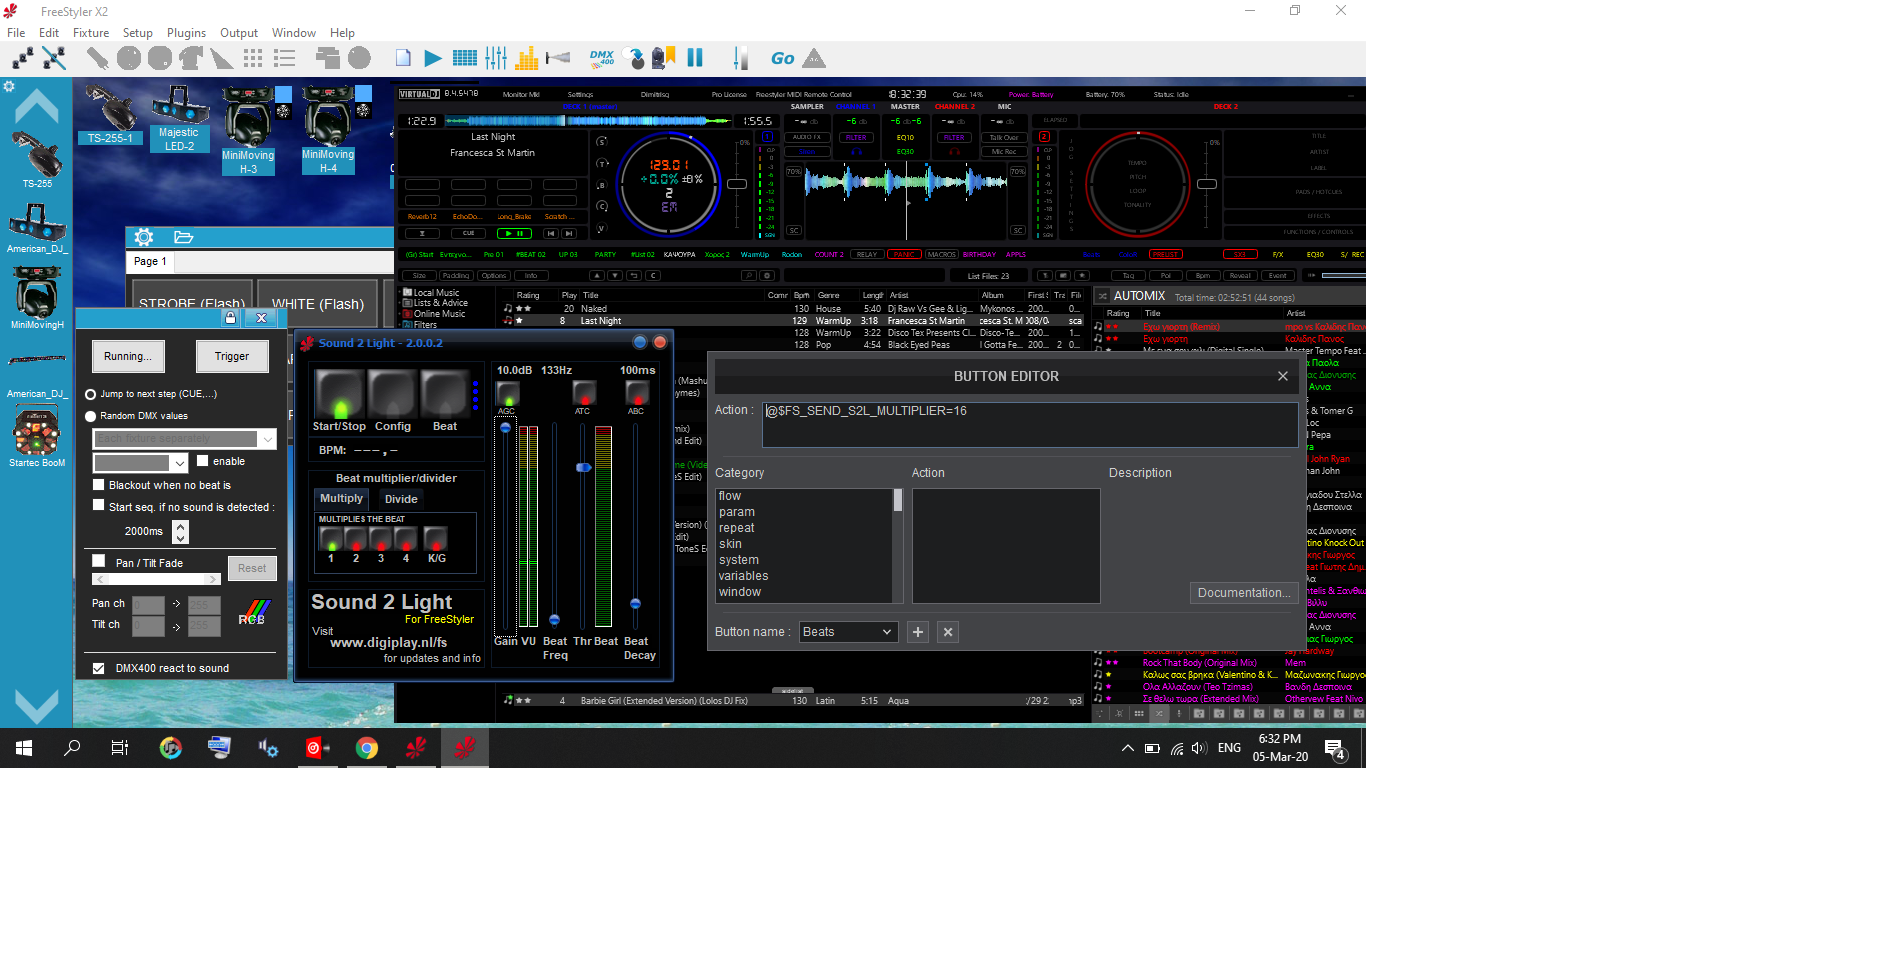Viewport: 1904px width, 968px height.
Task: Open the Fixture menu
Action: coord(90,33)
